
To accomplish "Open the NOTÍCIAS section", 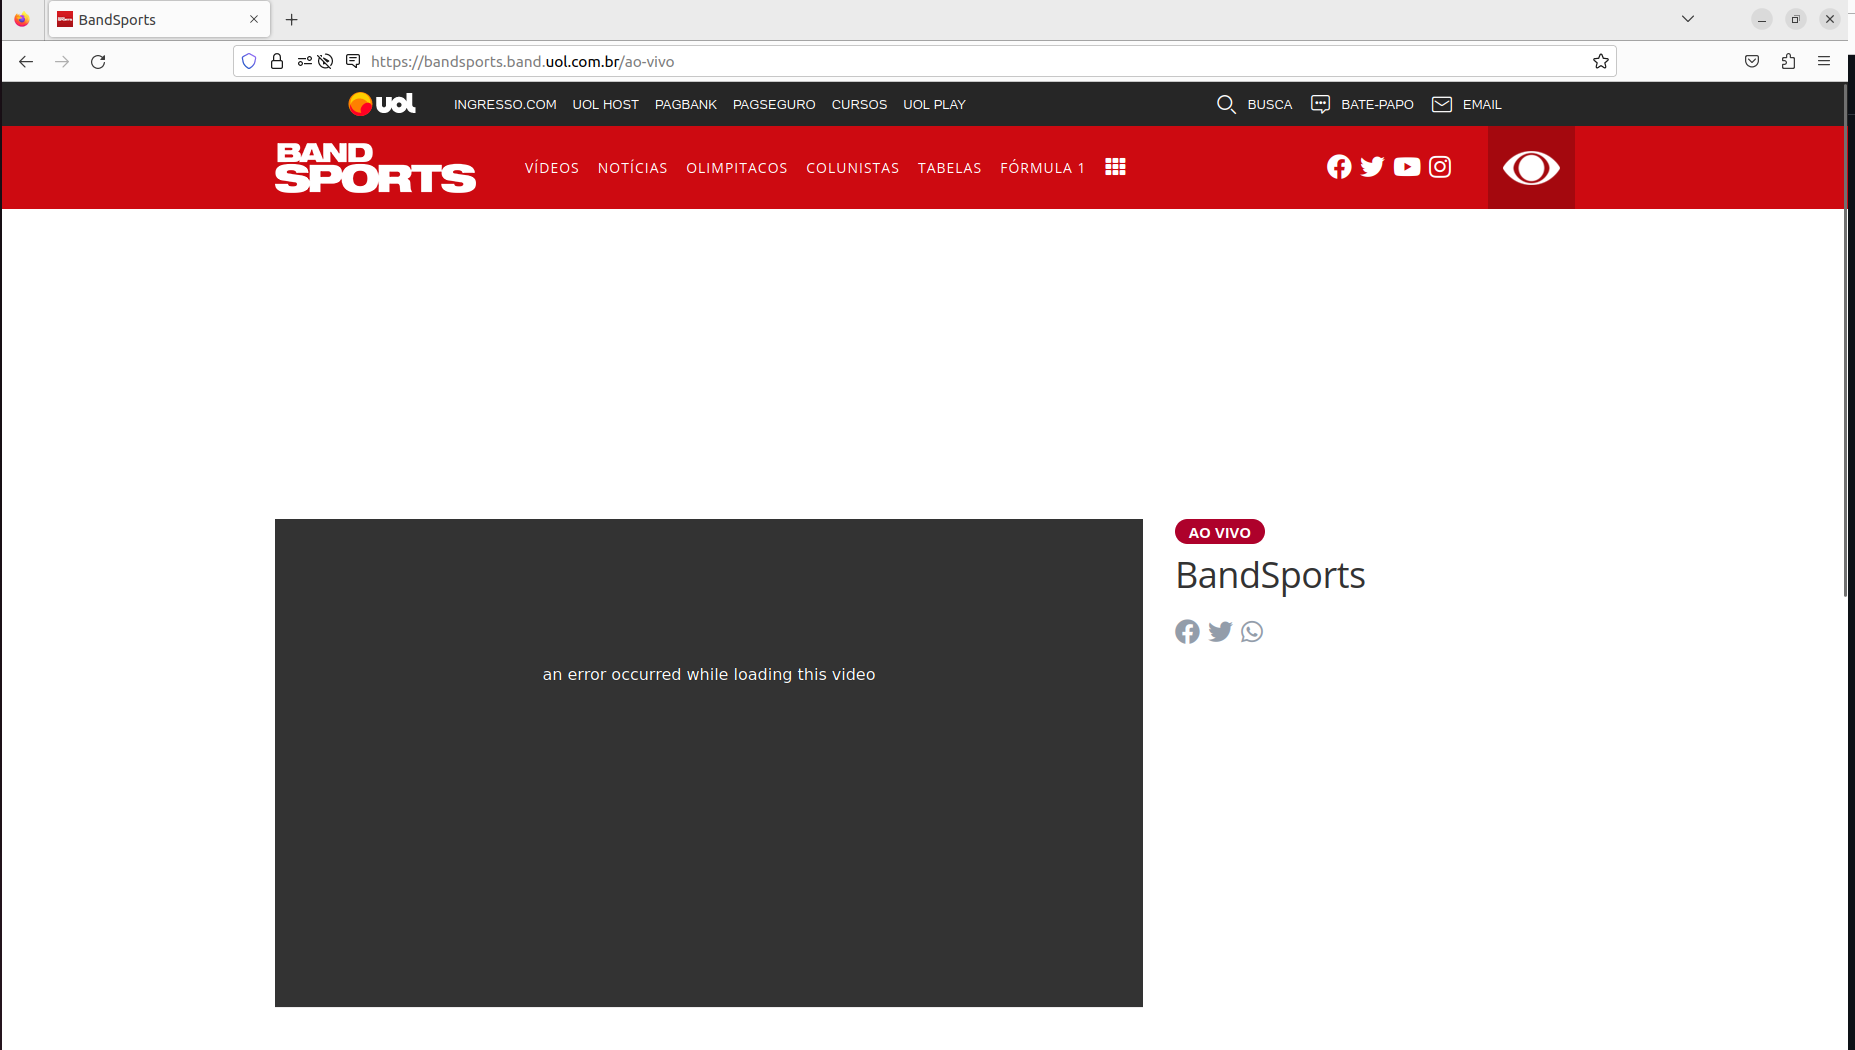I will pyautogui.click(x=632, y=168).
